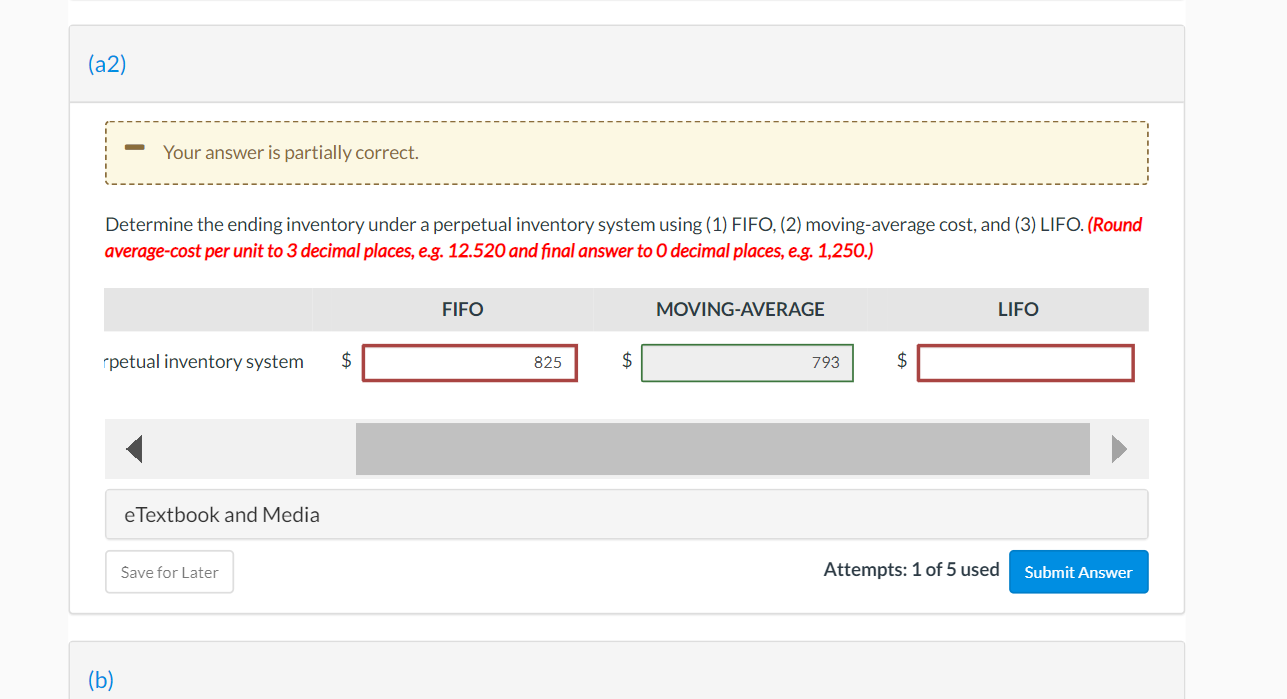
Task: Click the LIFO column header
Action: click(1017, 309)
